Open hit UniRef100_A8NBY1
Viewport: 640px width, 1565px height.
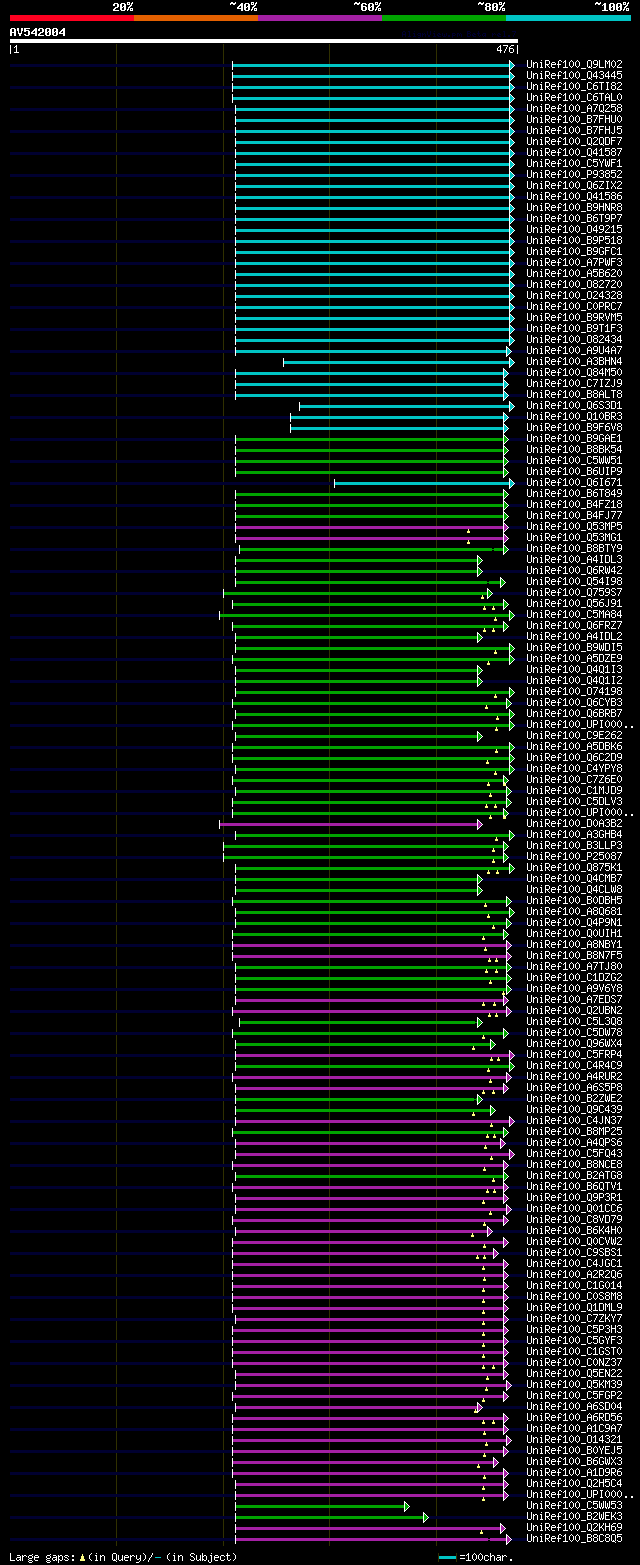[574, 944]
